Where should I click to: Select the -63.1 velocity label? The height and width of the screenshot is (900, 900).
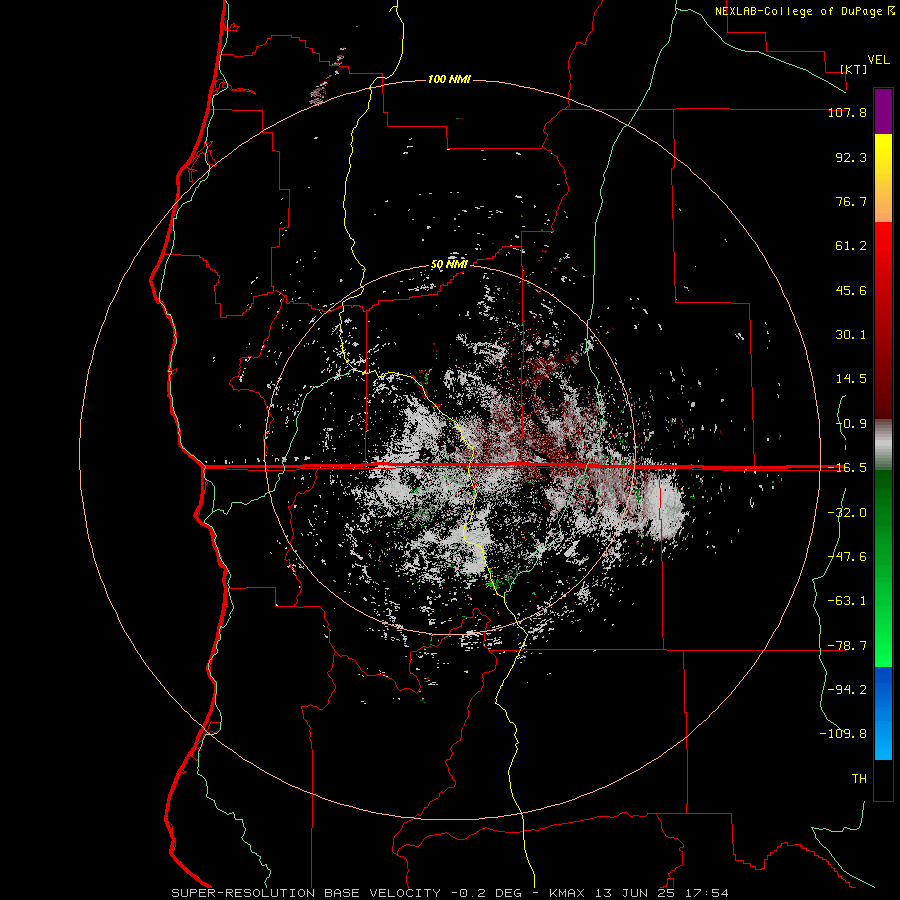point(847,601)
